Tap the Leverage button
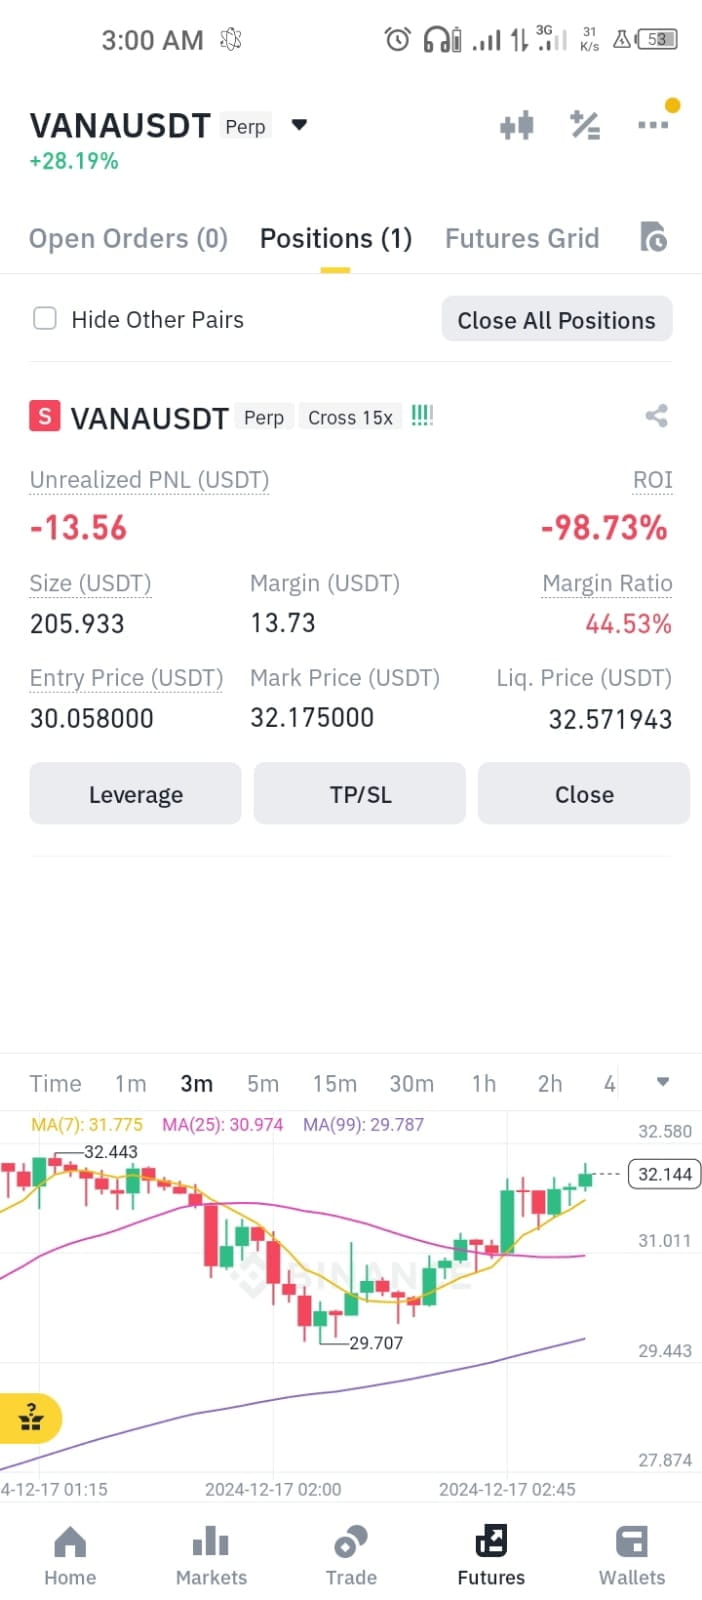 (x=135, y=794)
